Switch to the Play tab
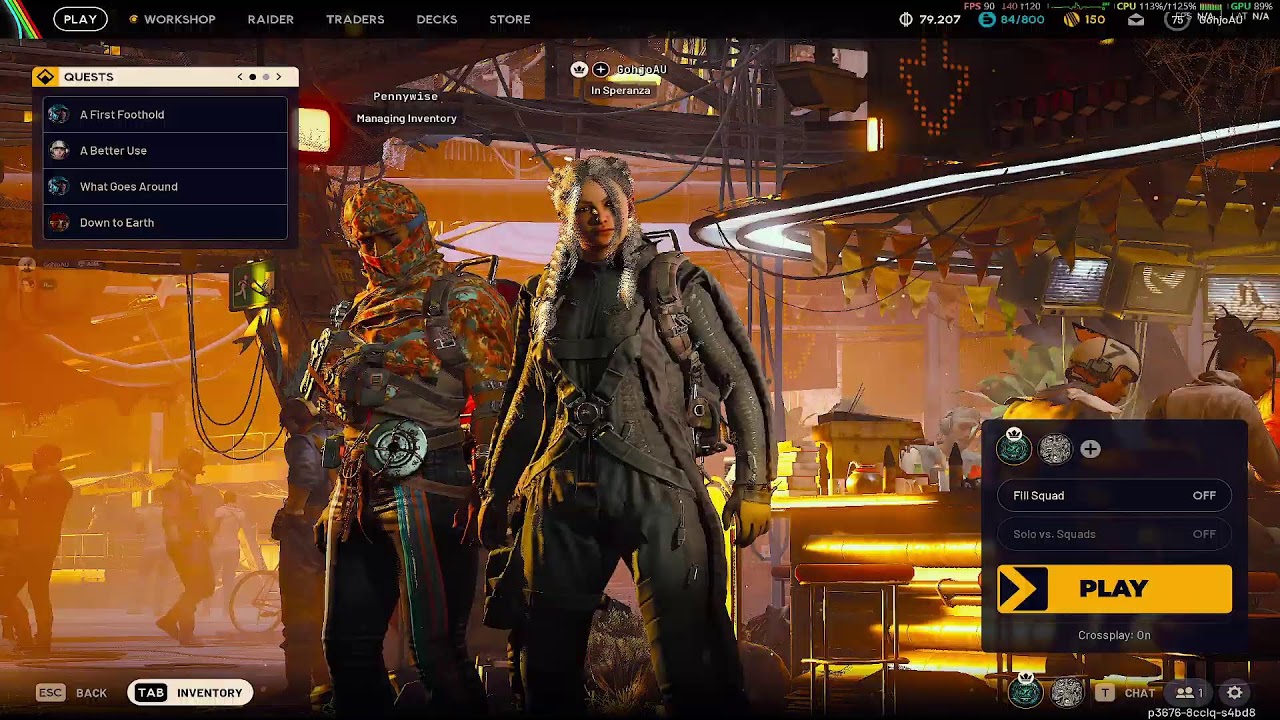 pos(80,19)
